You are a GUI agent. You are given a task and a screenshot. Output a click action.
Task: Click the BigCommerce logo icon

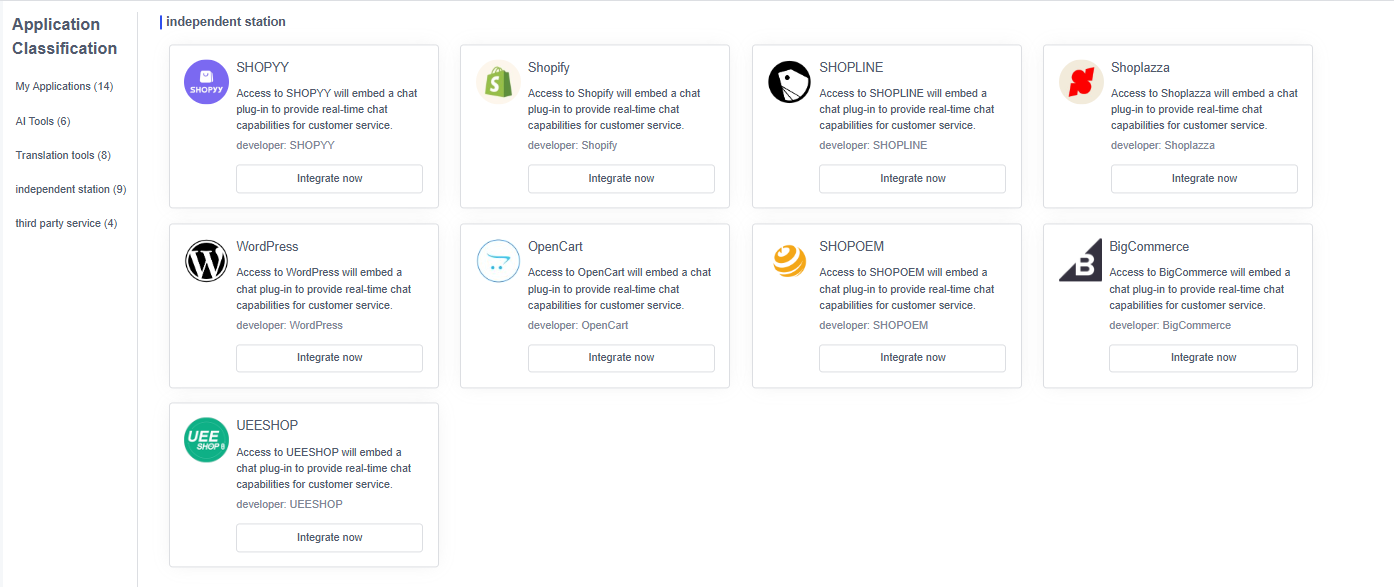(1080, 261)
